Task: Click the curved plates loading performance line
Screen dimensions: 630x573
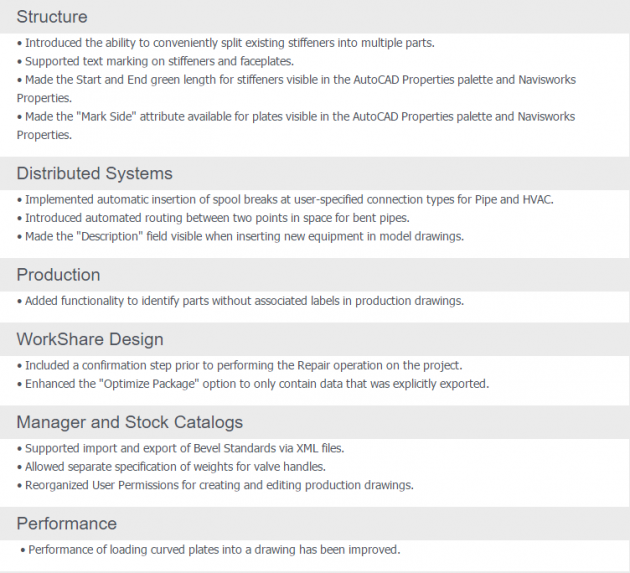Action: point(211,550)
